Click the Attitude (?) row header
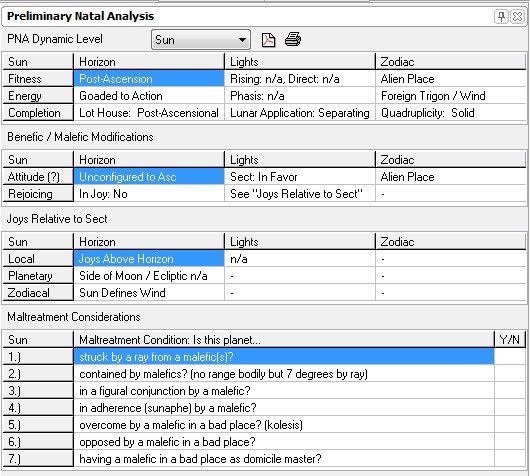 click(38, 177)
